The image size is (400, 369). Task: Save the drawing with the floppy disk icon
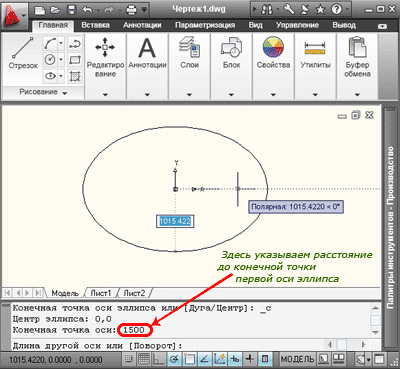(72, 10)
